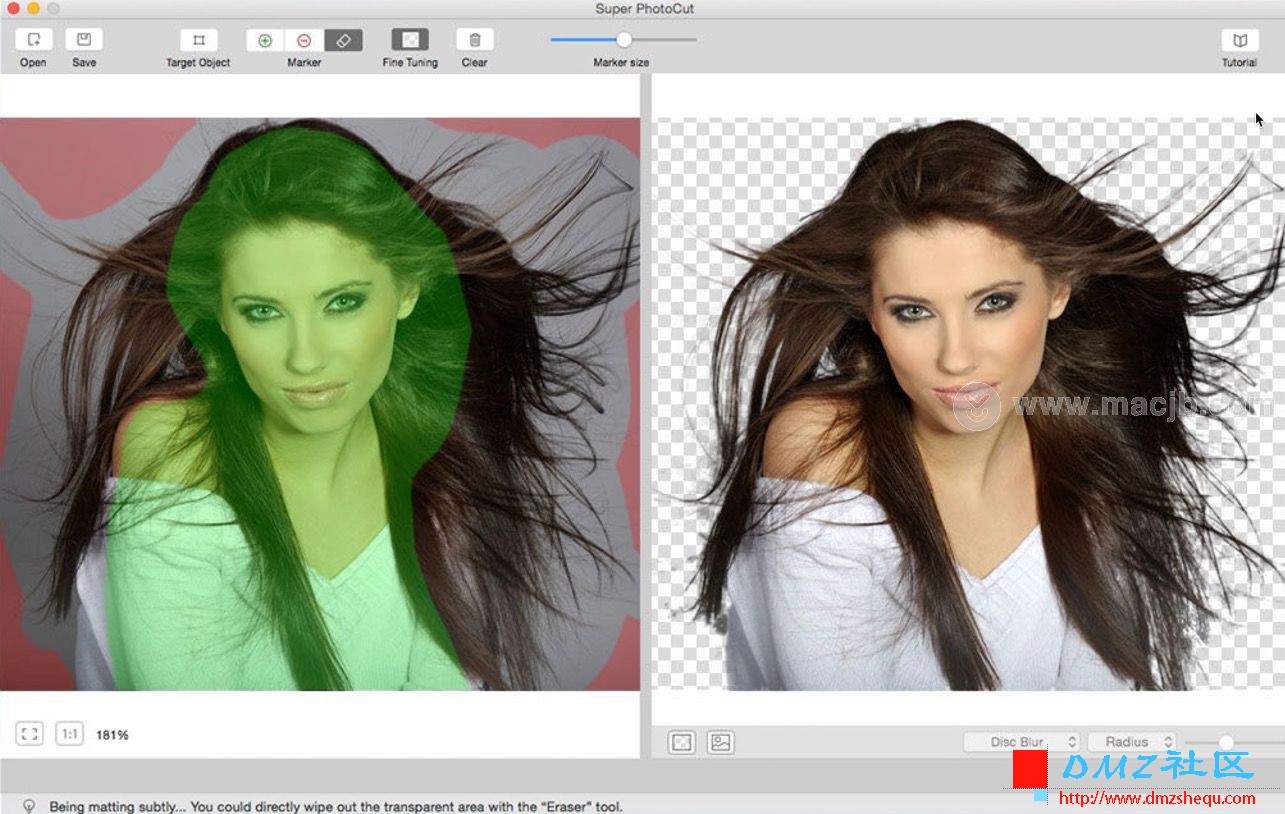The width and height of the screenshot is (1285, 814).
Task: Select the Target Object rectangle tool
Action: (x=198, y=40)
